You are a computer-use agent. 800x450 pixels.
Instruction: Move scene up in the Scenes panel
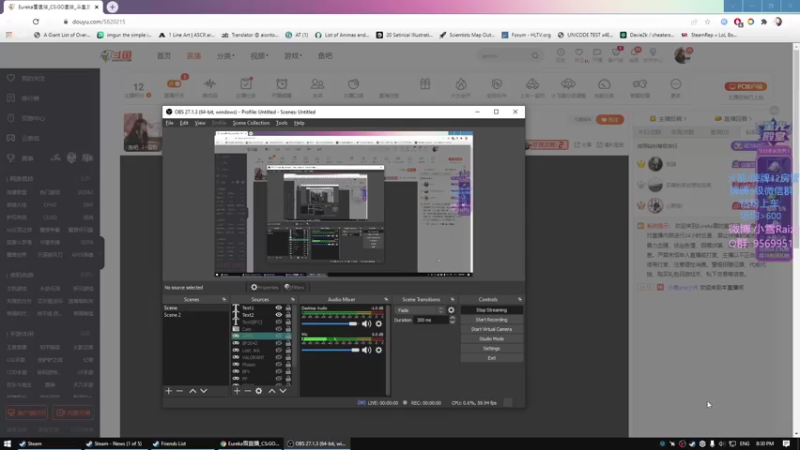193,391
